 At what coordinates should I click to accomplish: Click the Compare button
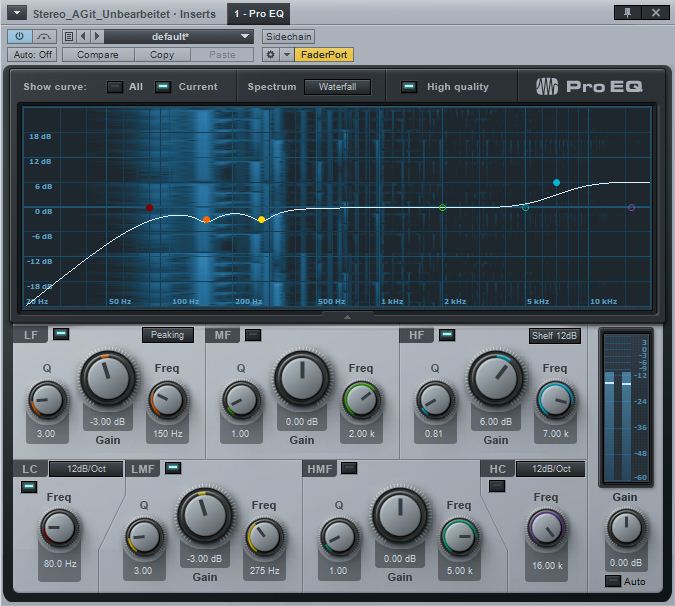[x=98, y=55]
